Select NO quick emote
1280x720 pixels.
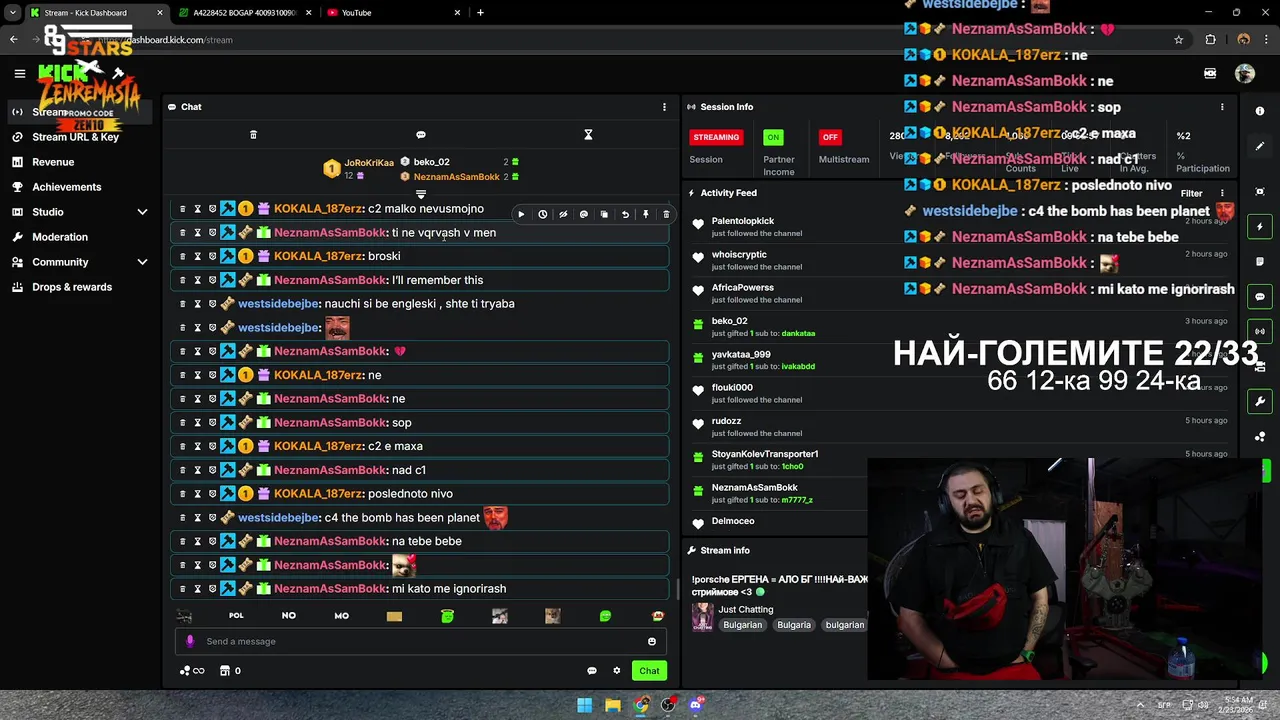coord(289,616)
